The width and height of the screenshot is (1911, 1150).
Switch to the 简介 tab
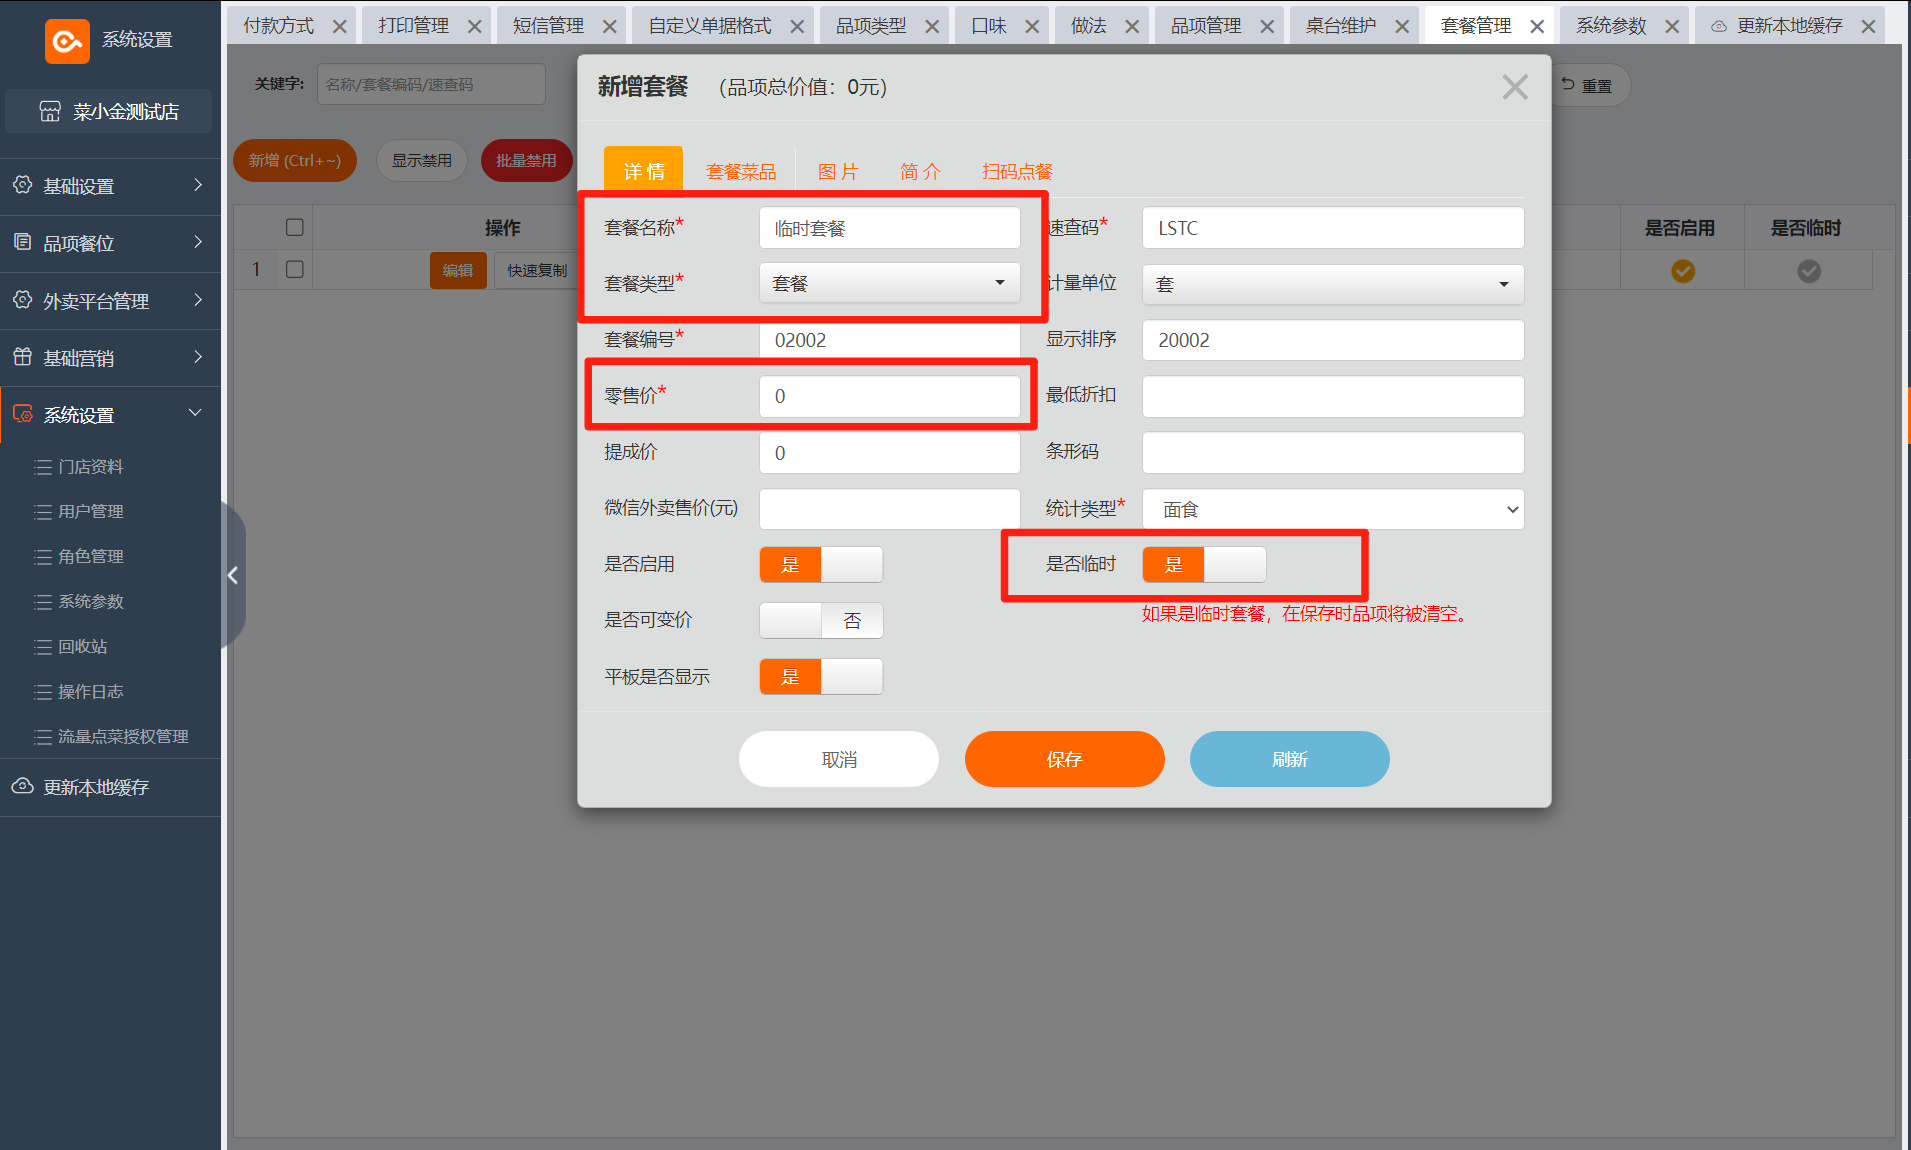tap(920, 172)
